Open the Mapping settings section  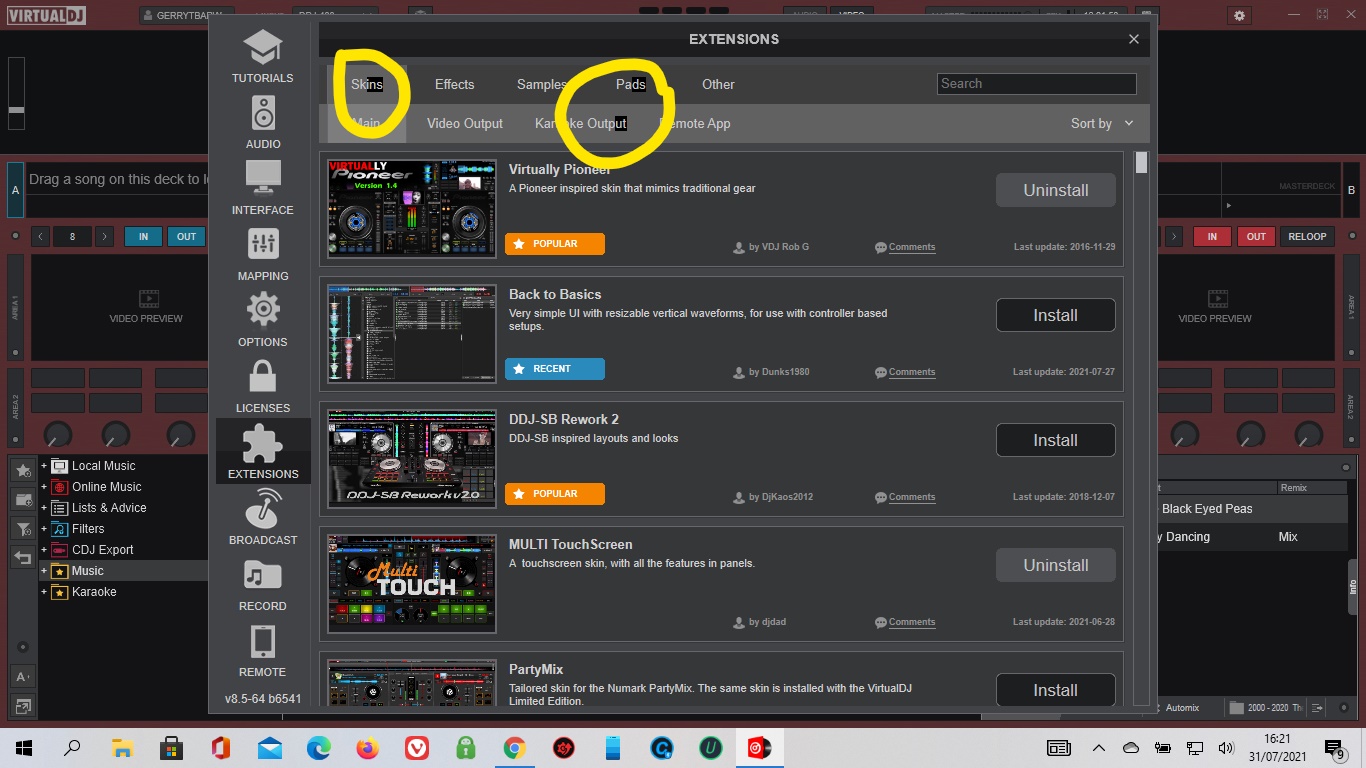click(x=263, y=255)
